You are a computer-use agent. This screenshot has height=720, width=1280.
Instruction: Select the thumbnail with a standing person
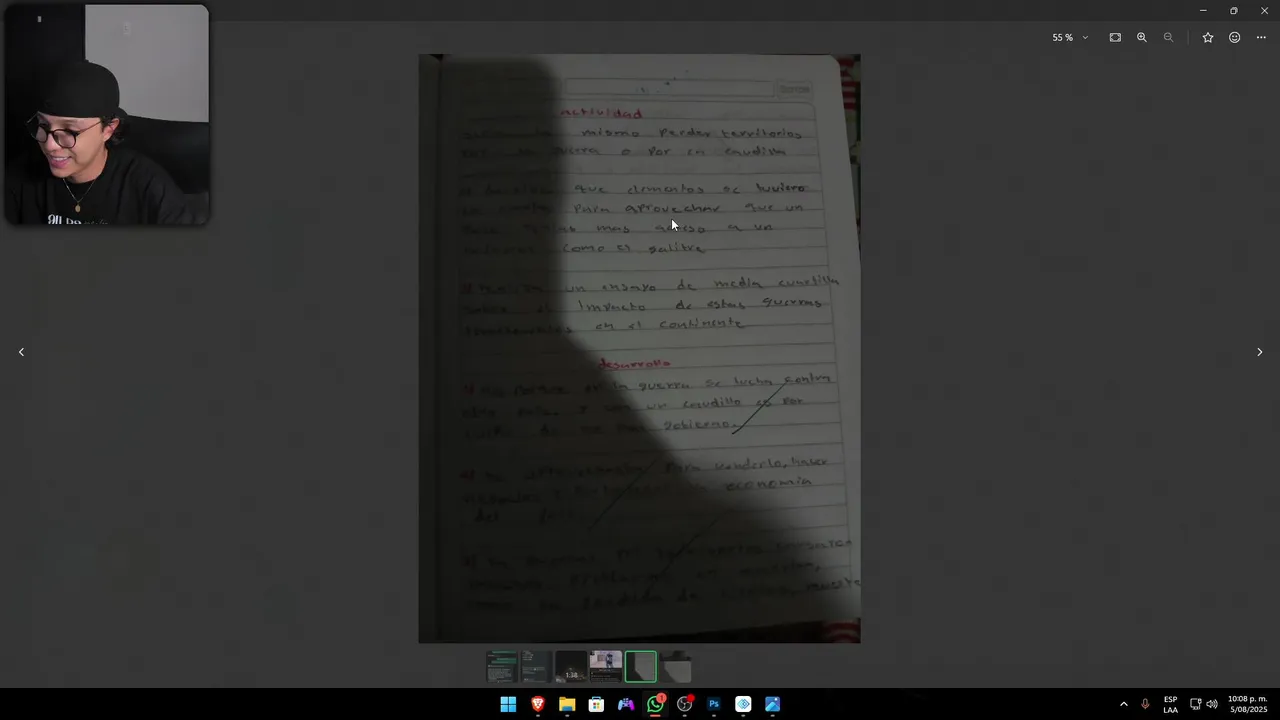605,666
